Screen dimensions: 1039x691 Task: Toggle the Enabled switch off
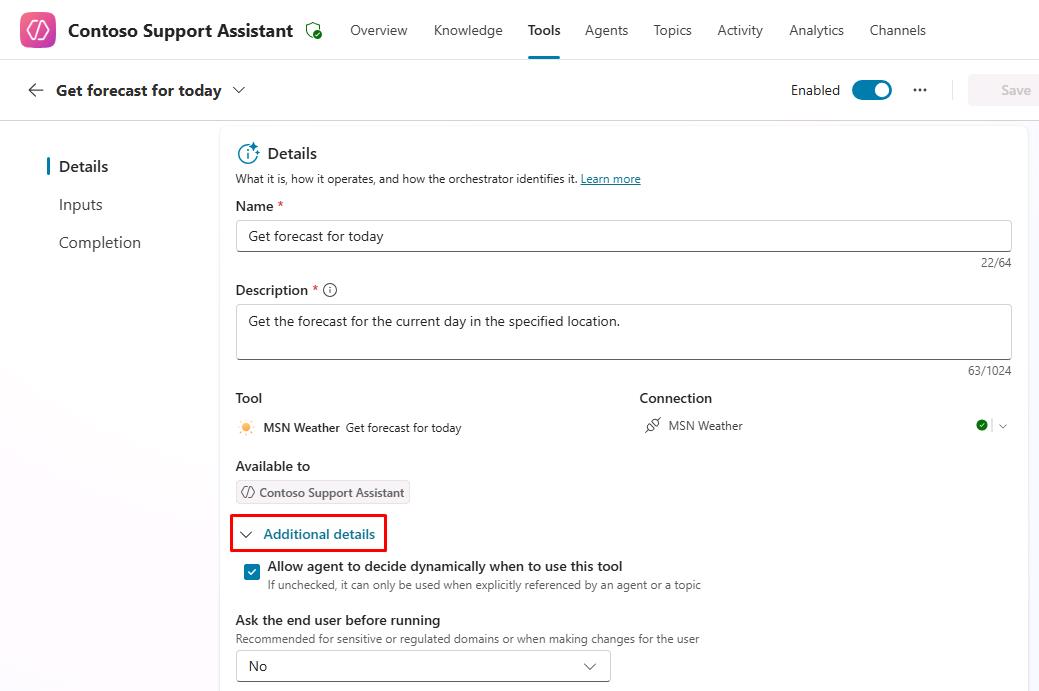pyautogui.click(x=871, y=90)
